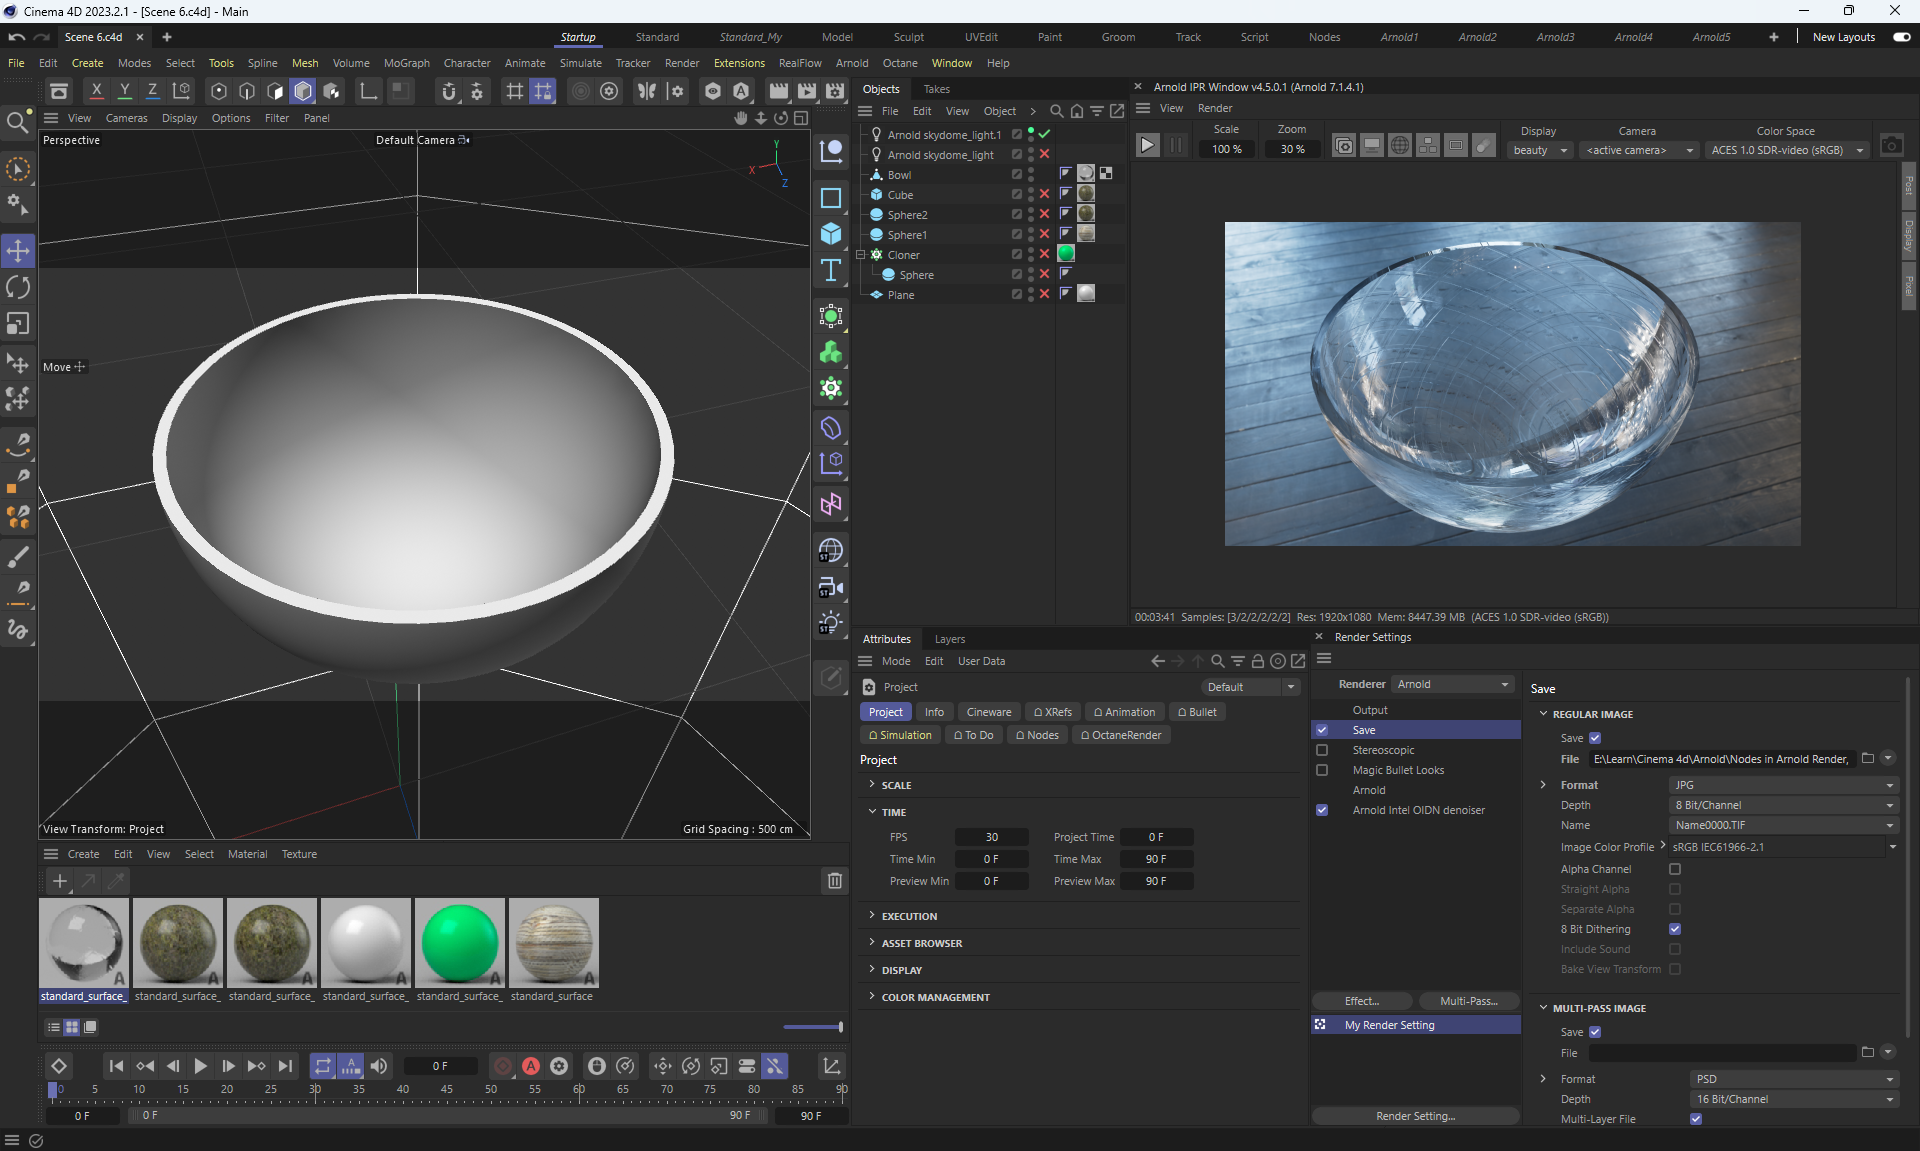Select the Rotate tool in left toolbar
1920x1151 pixels.
[18, 288]
